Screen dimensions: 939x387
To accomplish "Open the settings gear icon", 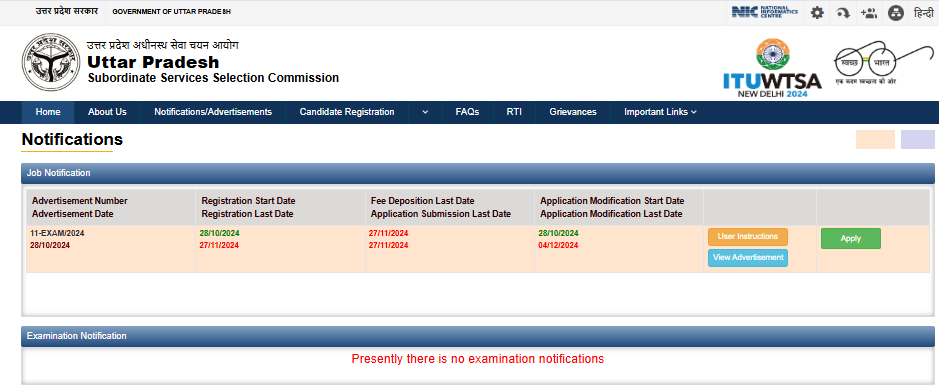I will [817, 13].
